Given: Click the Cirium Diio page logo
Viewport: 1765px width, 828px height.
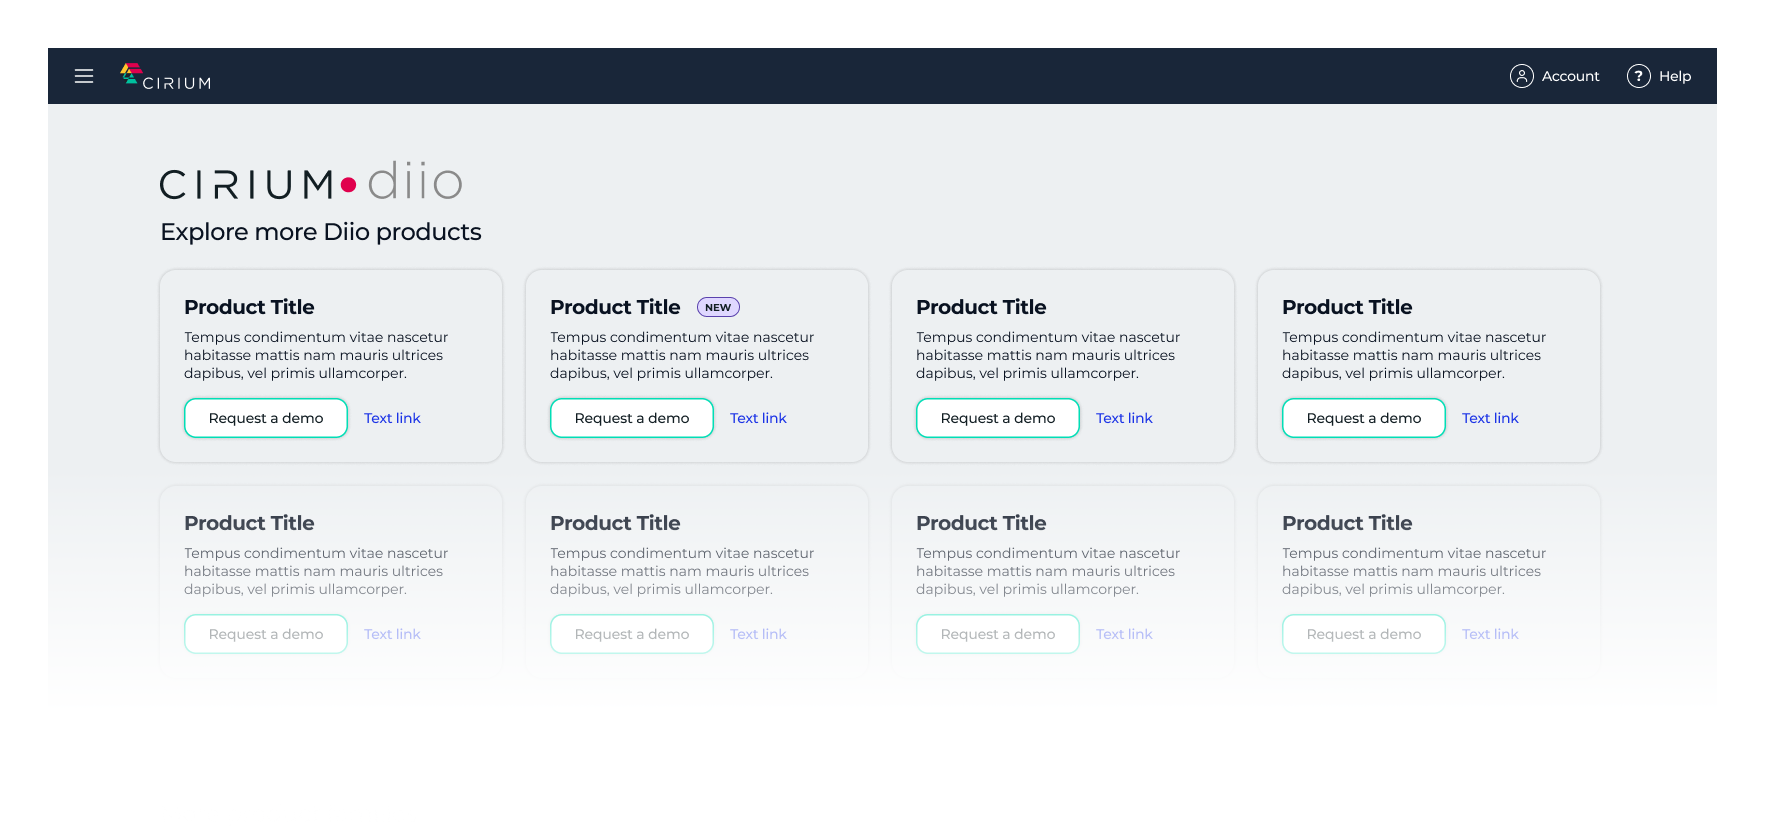Looking at the screenshot, I should pos(311,183).
